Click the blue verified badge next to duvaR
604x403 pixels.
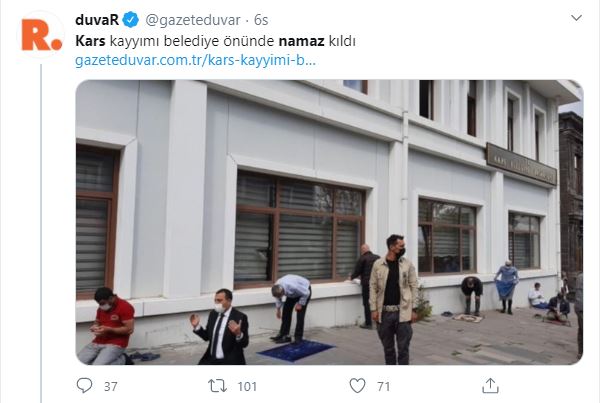pyautogui.click(x=131, y=20)
